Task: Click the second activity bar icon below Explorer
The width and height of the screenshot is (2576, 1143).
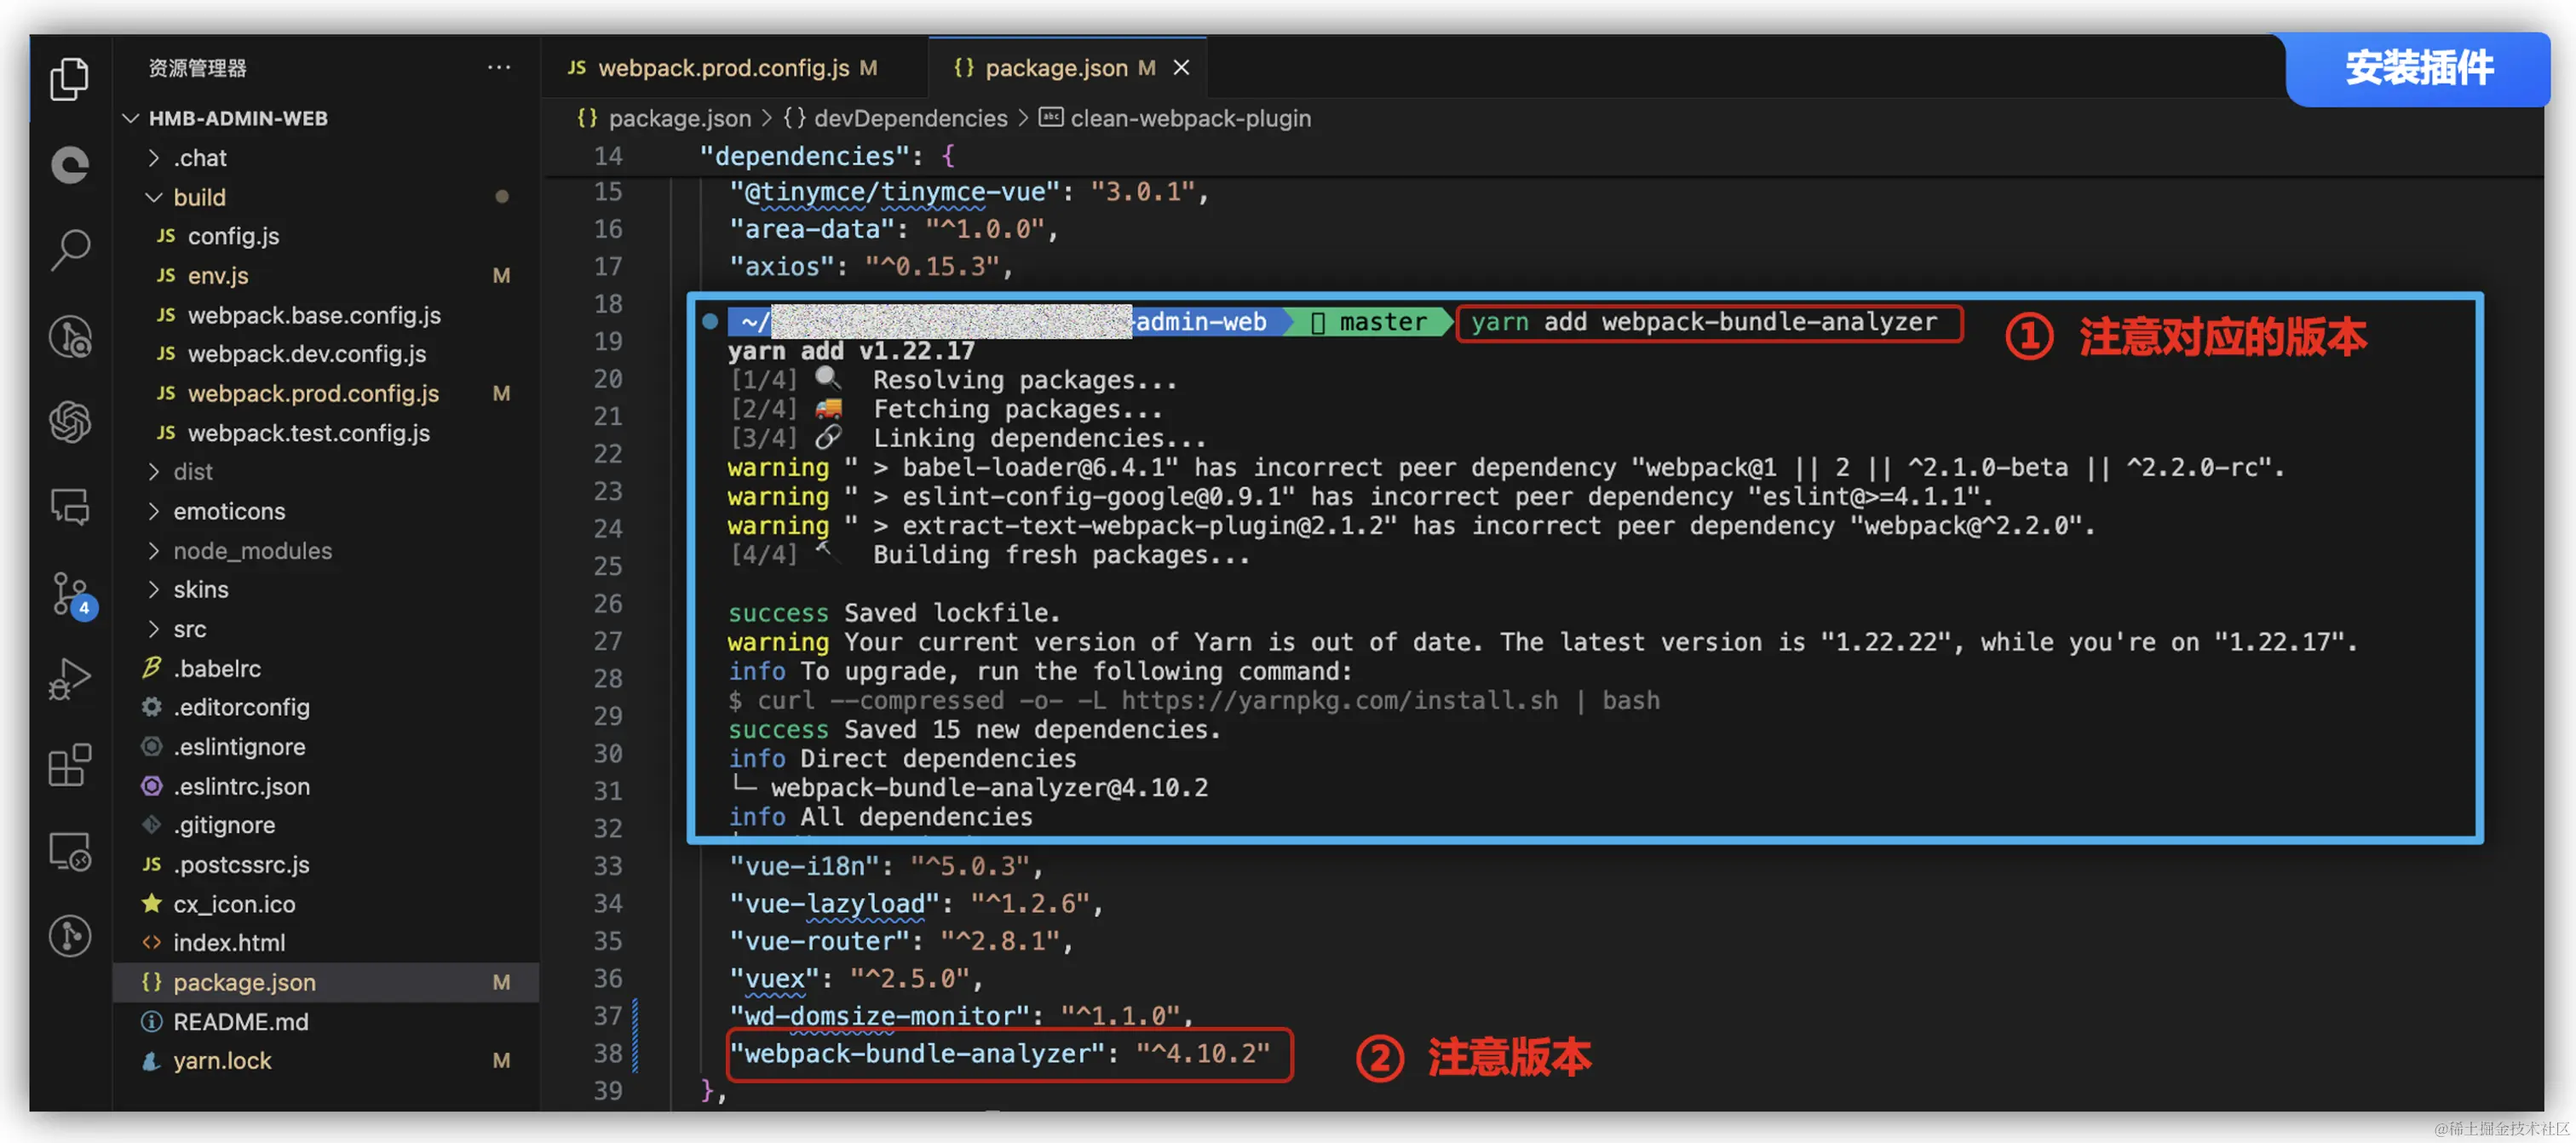Action: [70, 164]
